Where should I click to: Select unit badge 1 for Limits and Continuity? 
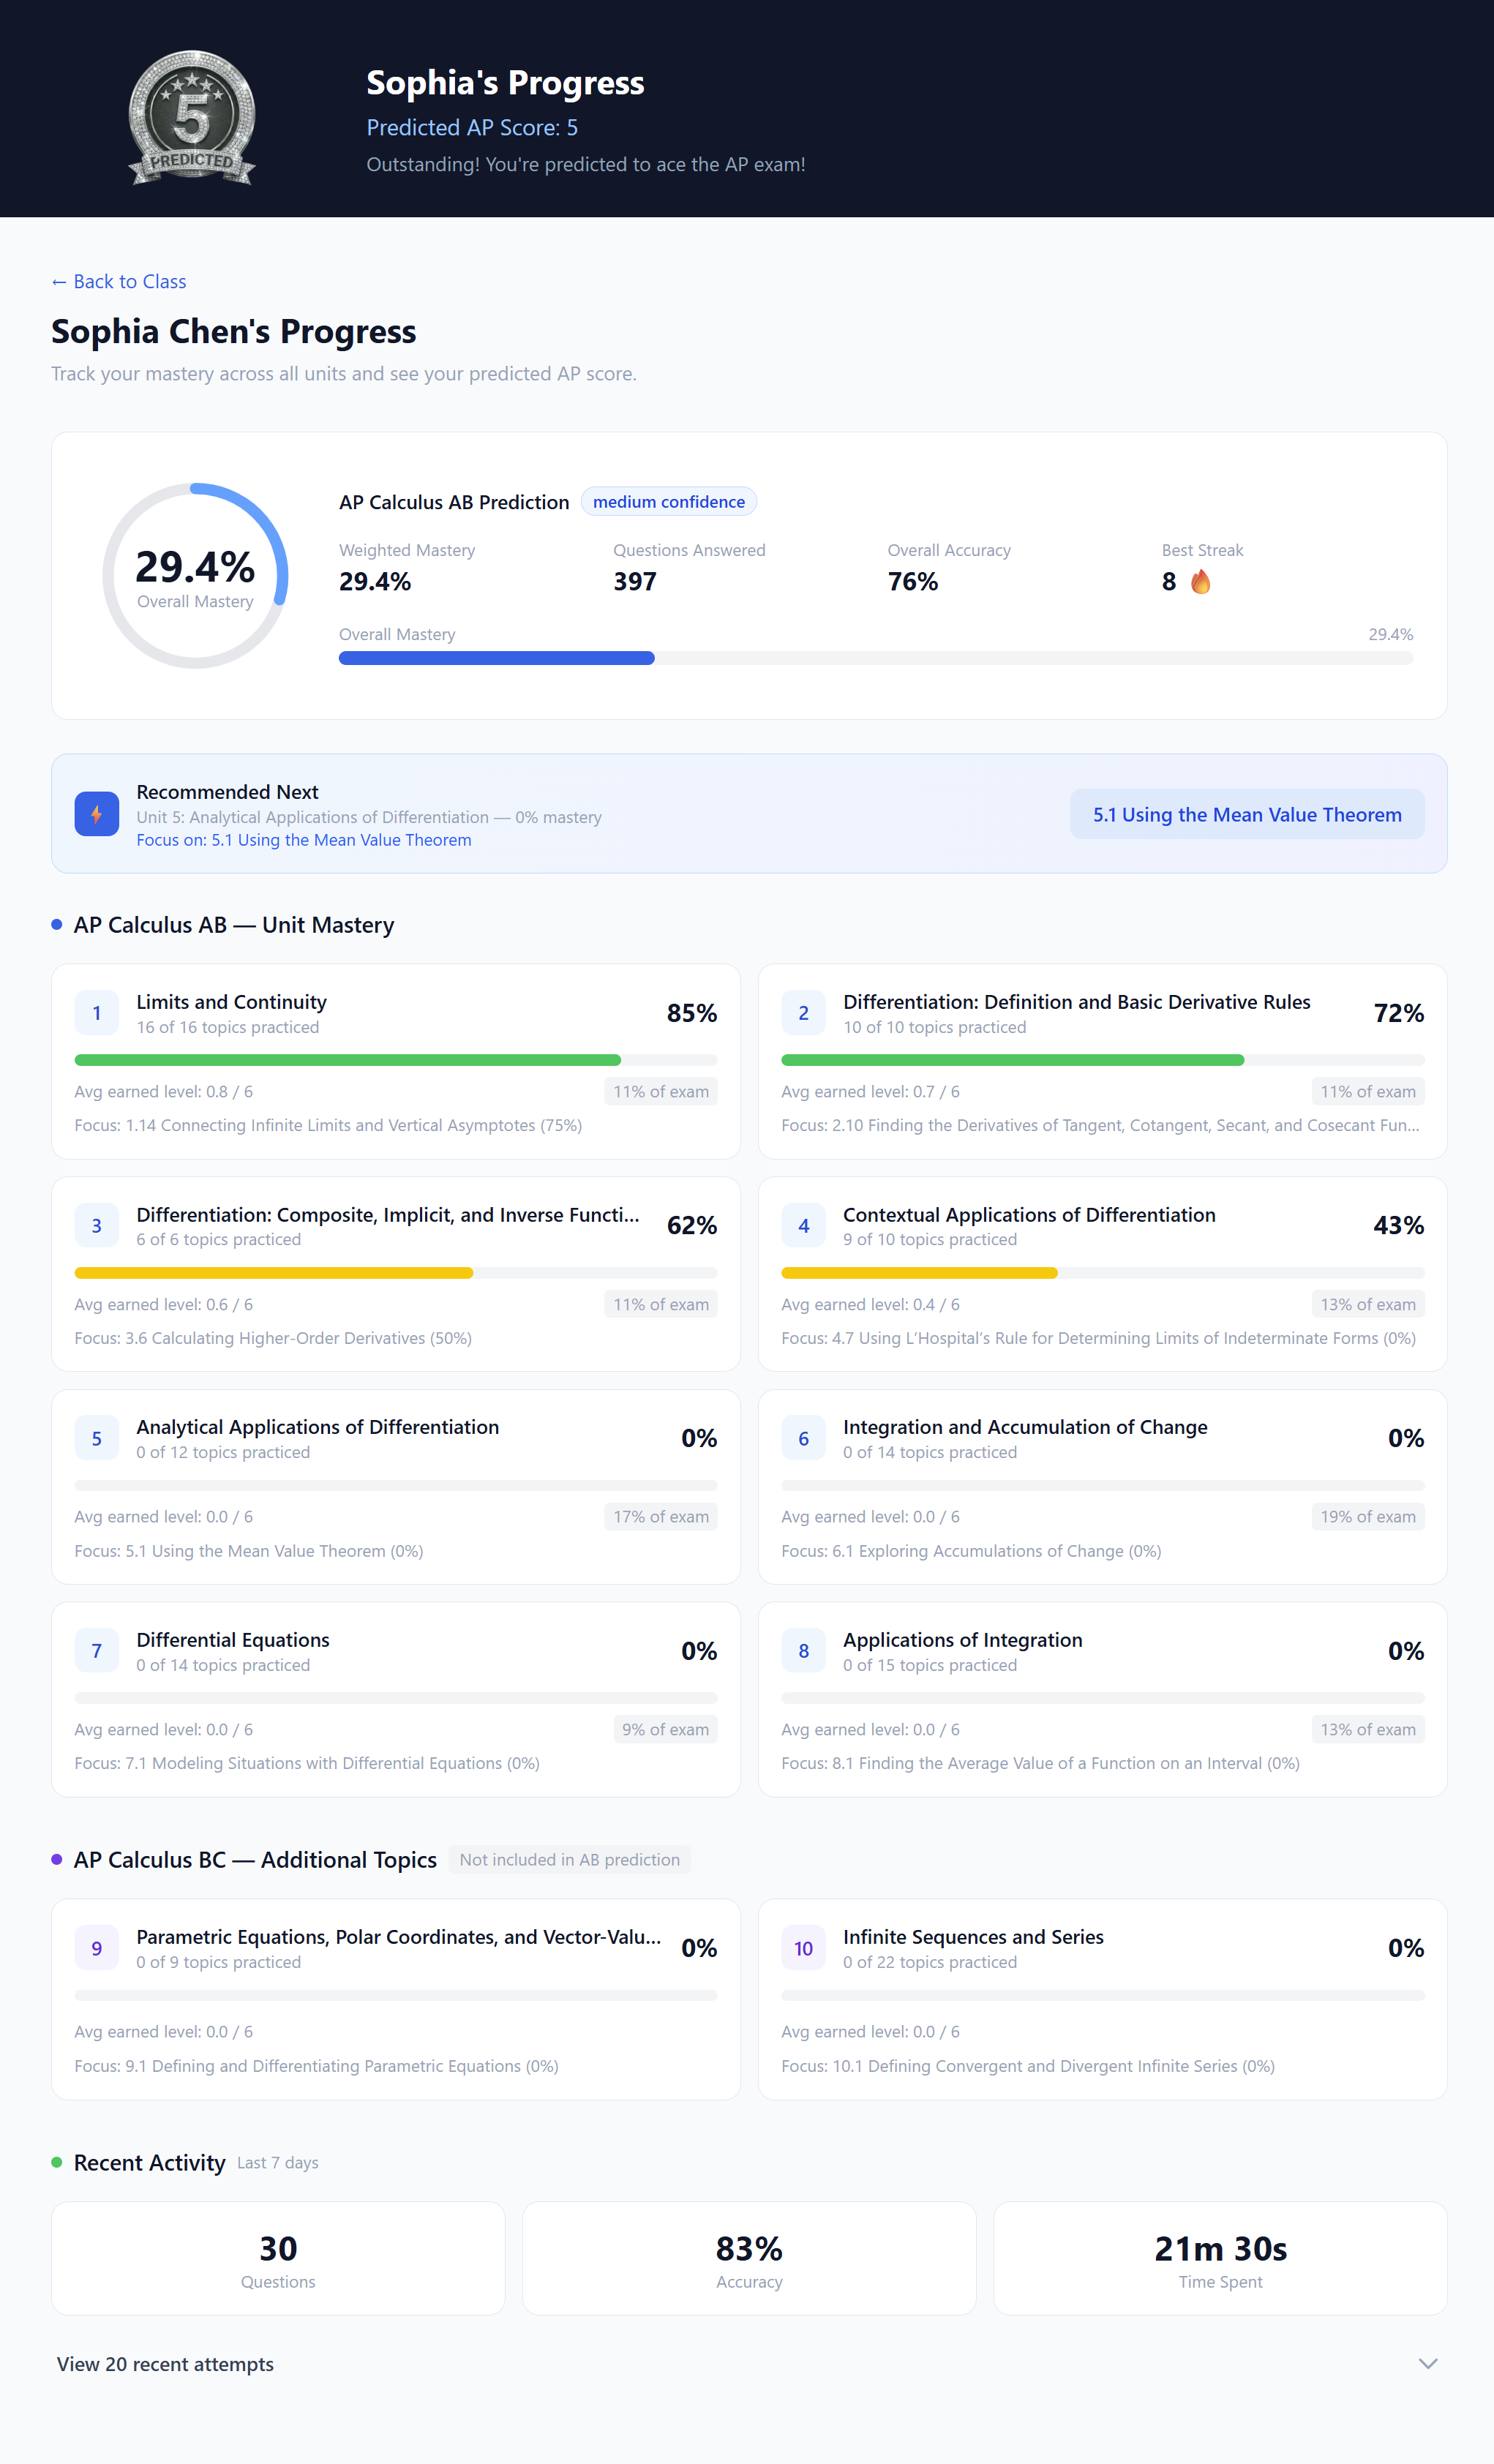(97, 1012)
